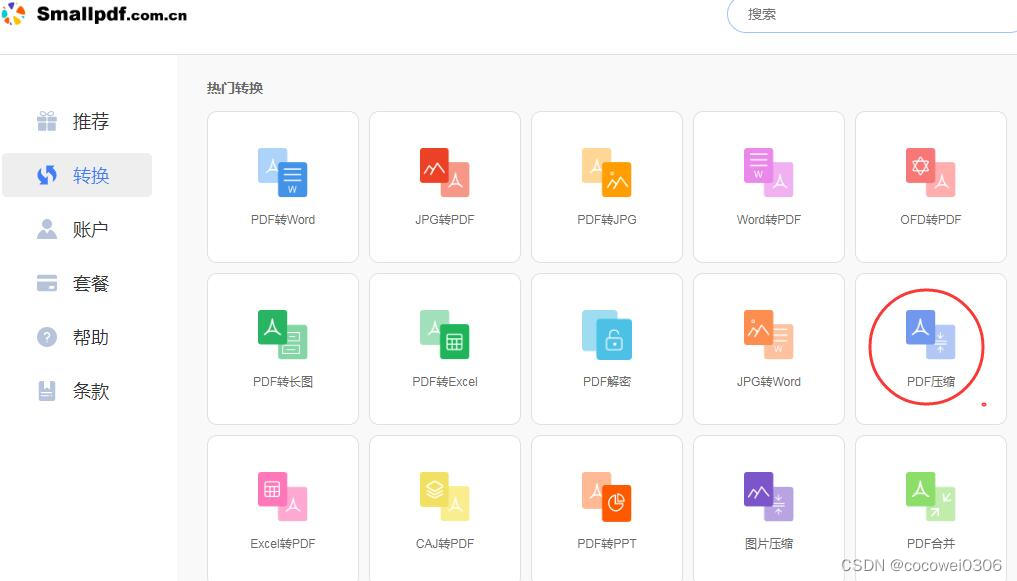This screenshot has width=1017, height=581.
Task: Select the PDF转PPT converter icon
Action: click(x=606, y=497)
